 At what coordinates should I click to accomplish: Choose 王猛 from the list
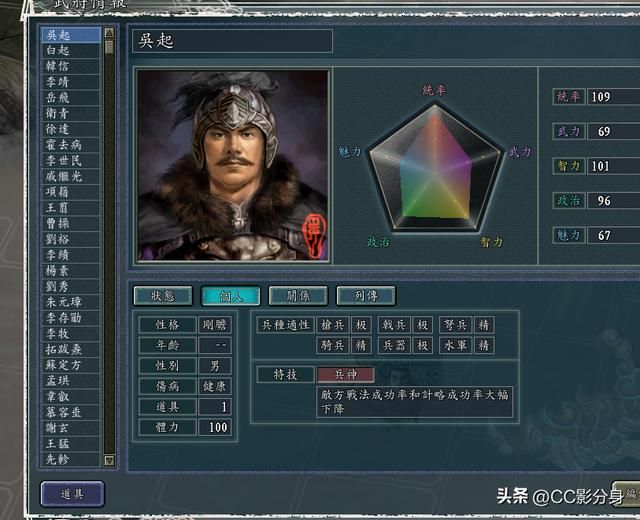tap(71, 444)
